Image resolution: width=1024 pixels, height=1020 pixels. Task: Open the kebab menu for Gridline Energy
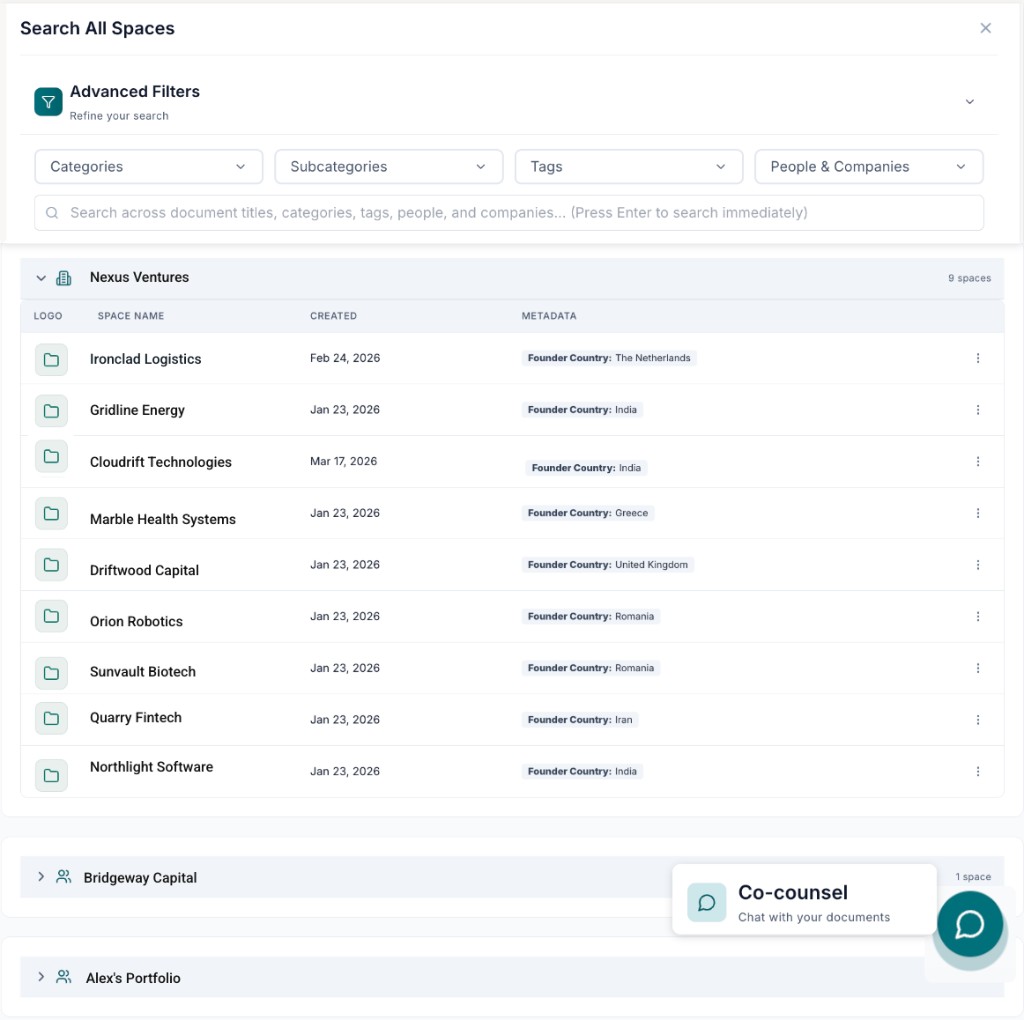pyautogui.click(x=978, y=409)
